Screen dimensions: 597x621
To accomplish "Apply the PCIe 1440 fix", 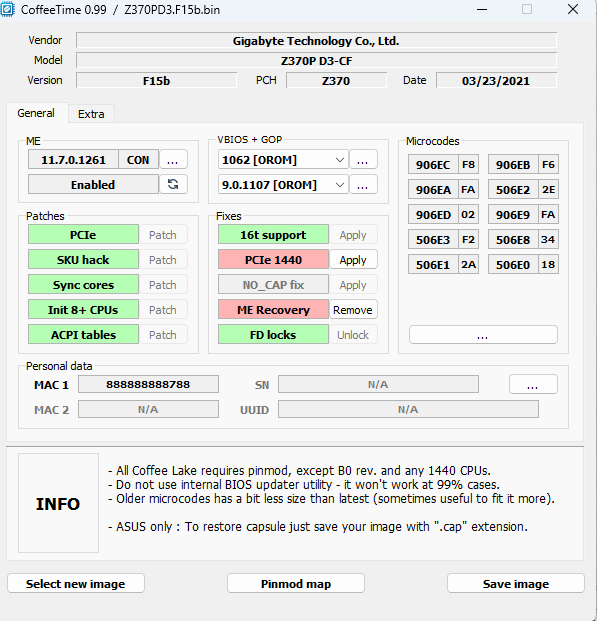I will [353, 260].
